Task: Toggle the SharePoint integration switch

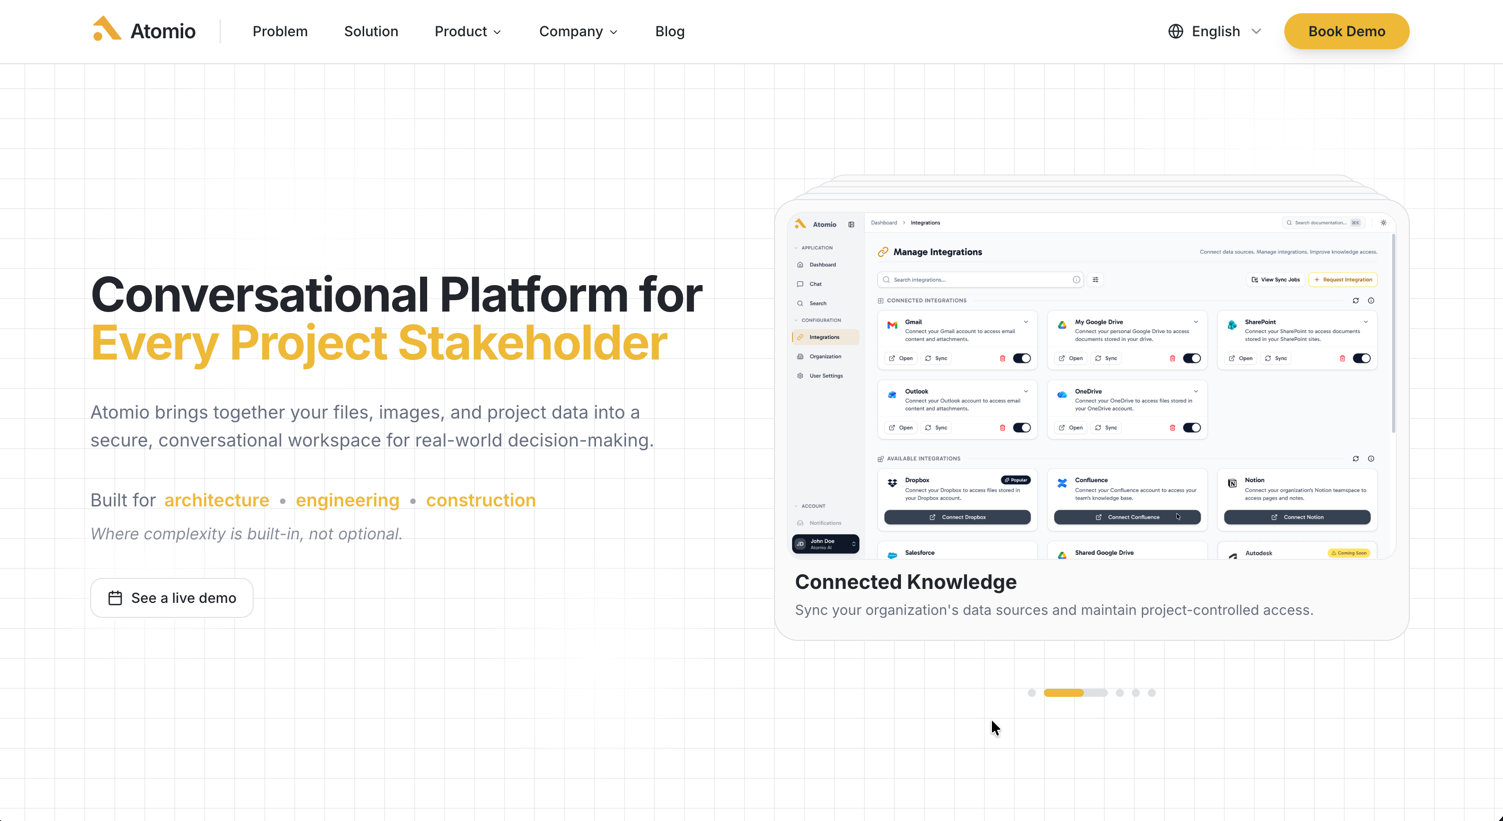Action: (1362, 358)
